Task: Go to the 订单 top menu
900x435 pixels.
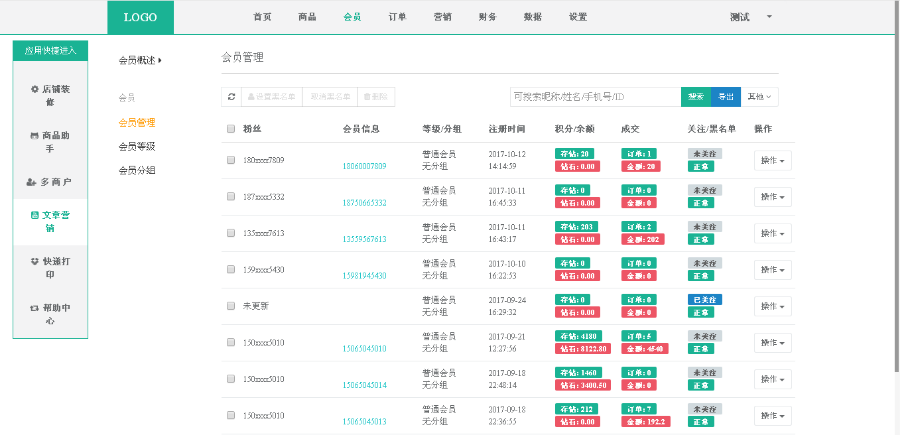Action: click(x=397, y=17)
